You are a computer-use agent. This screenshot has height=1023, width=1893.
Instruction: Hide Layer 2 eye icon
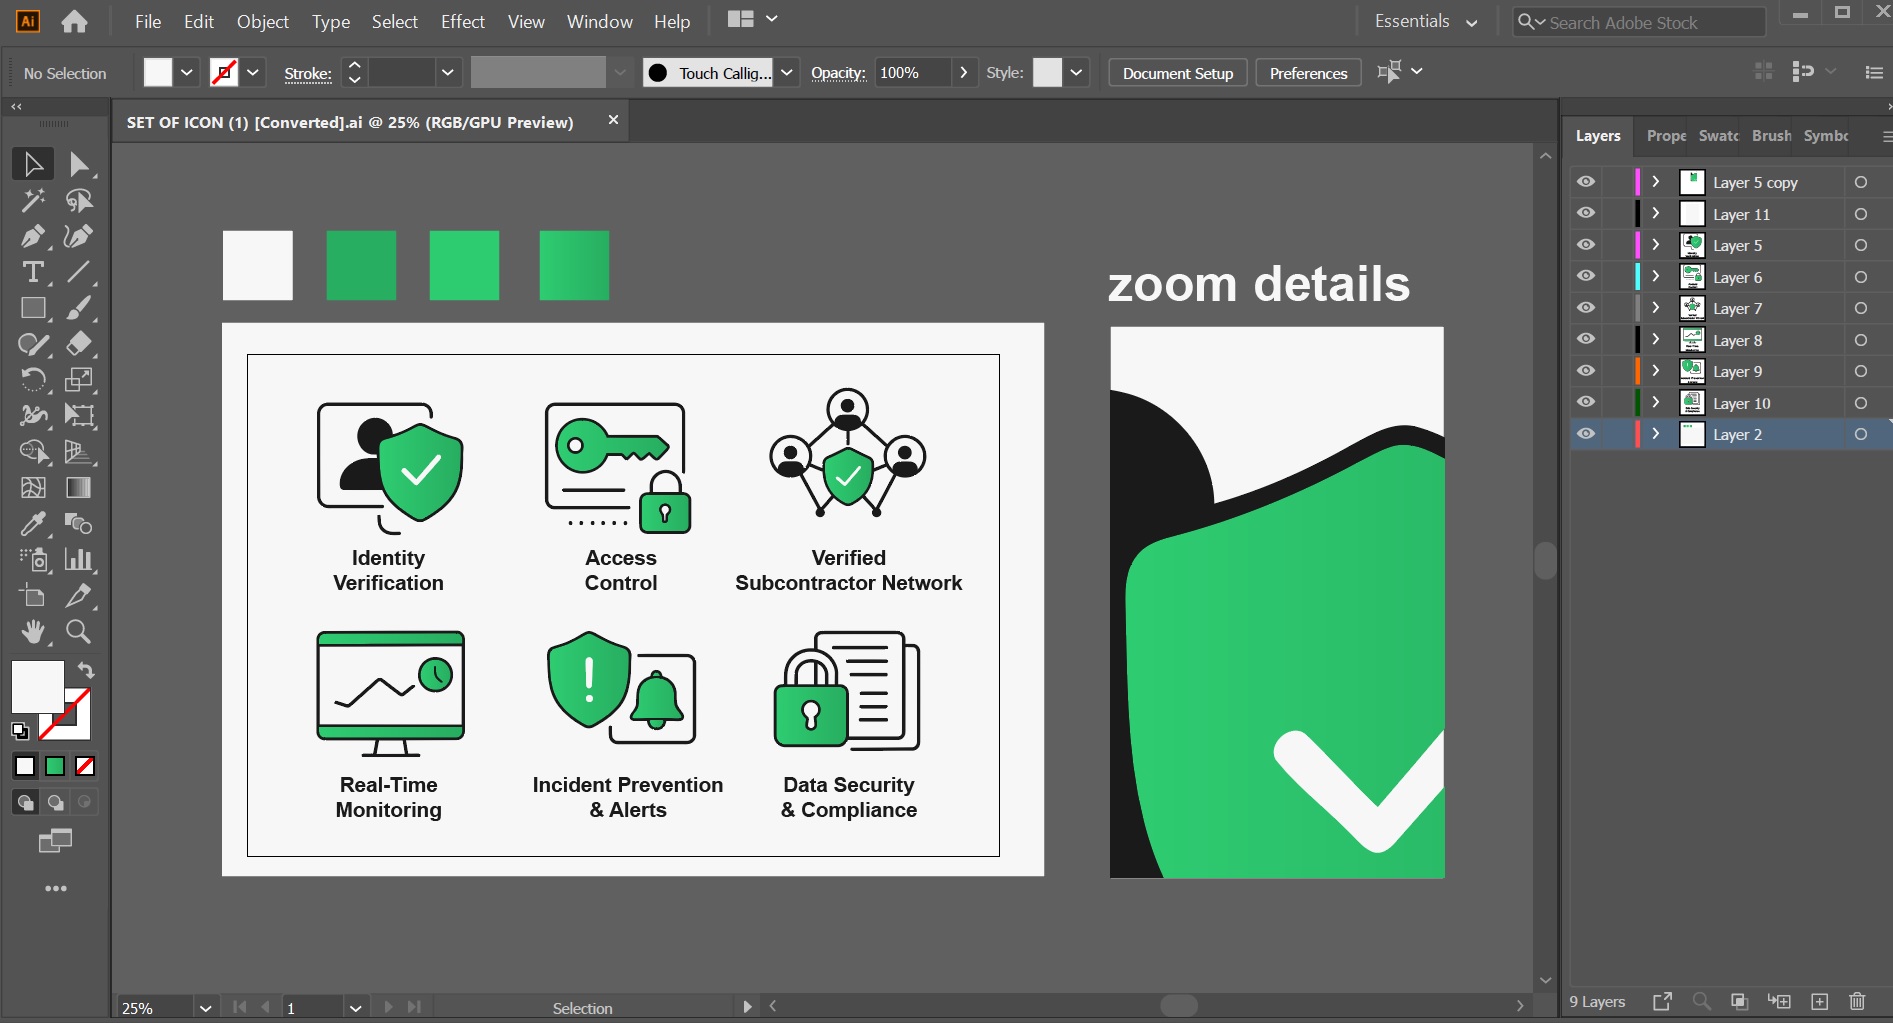(1586, 434)
